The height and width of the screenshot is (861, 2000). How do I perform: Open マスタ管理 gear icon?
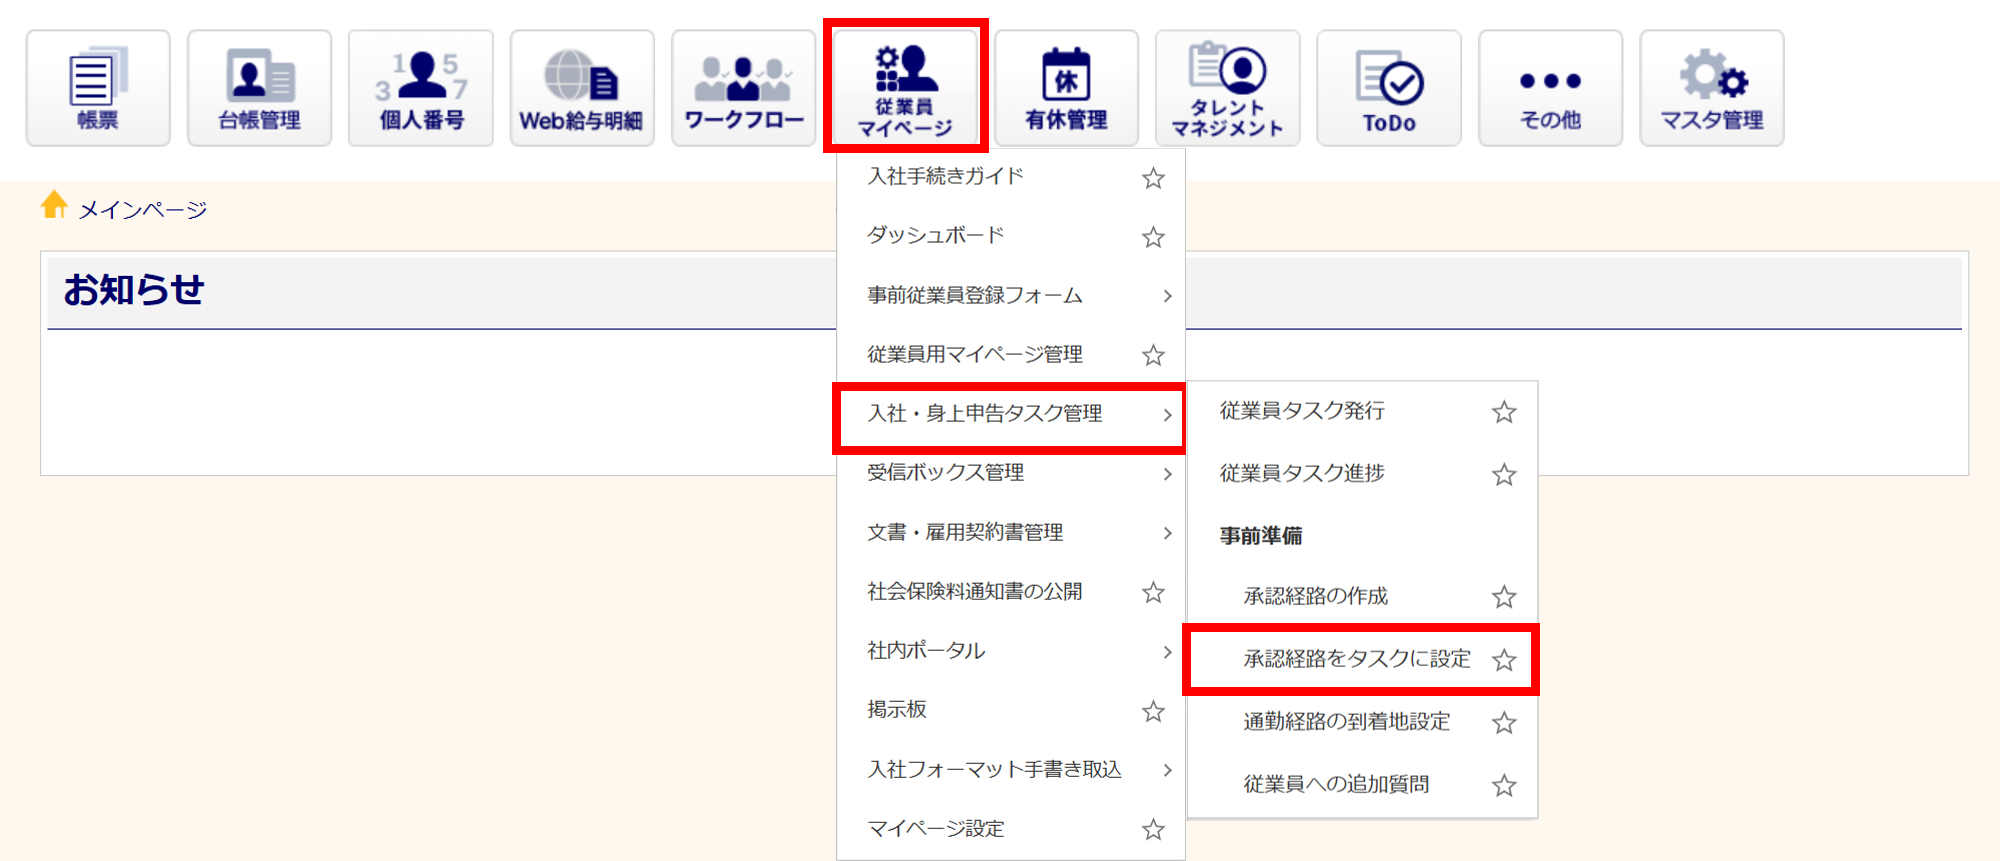pos(1711,88)
